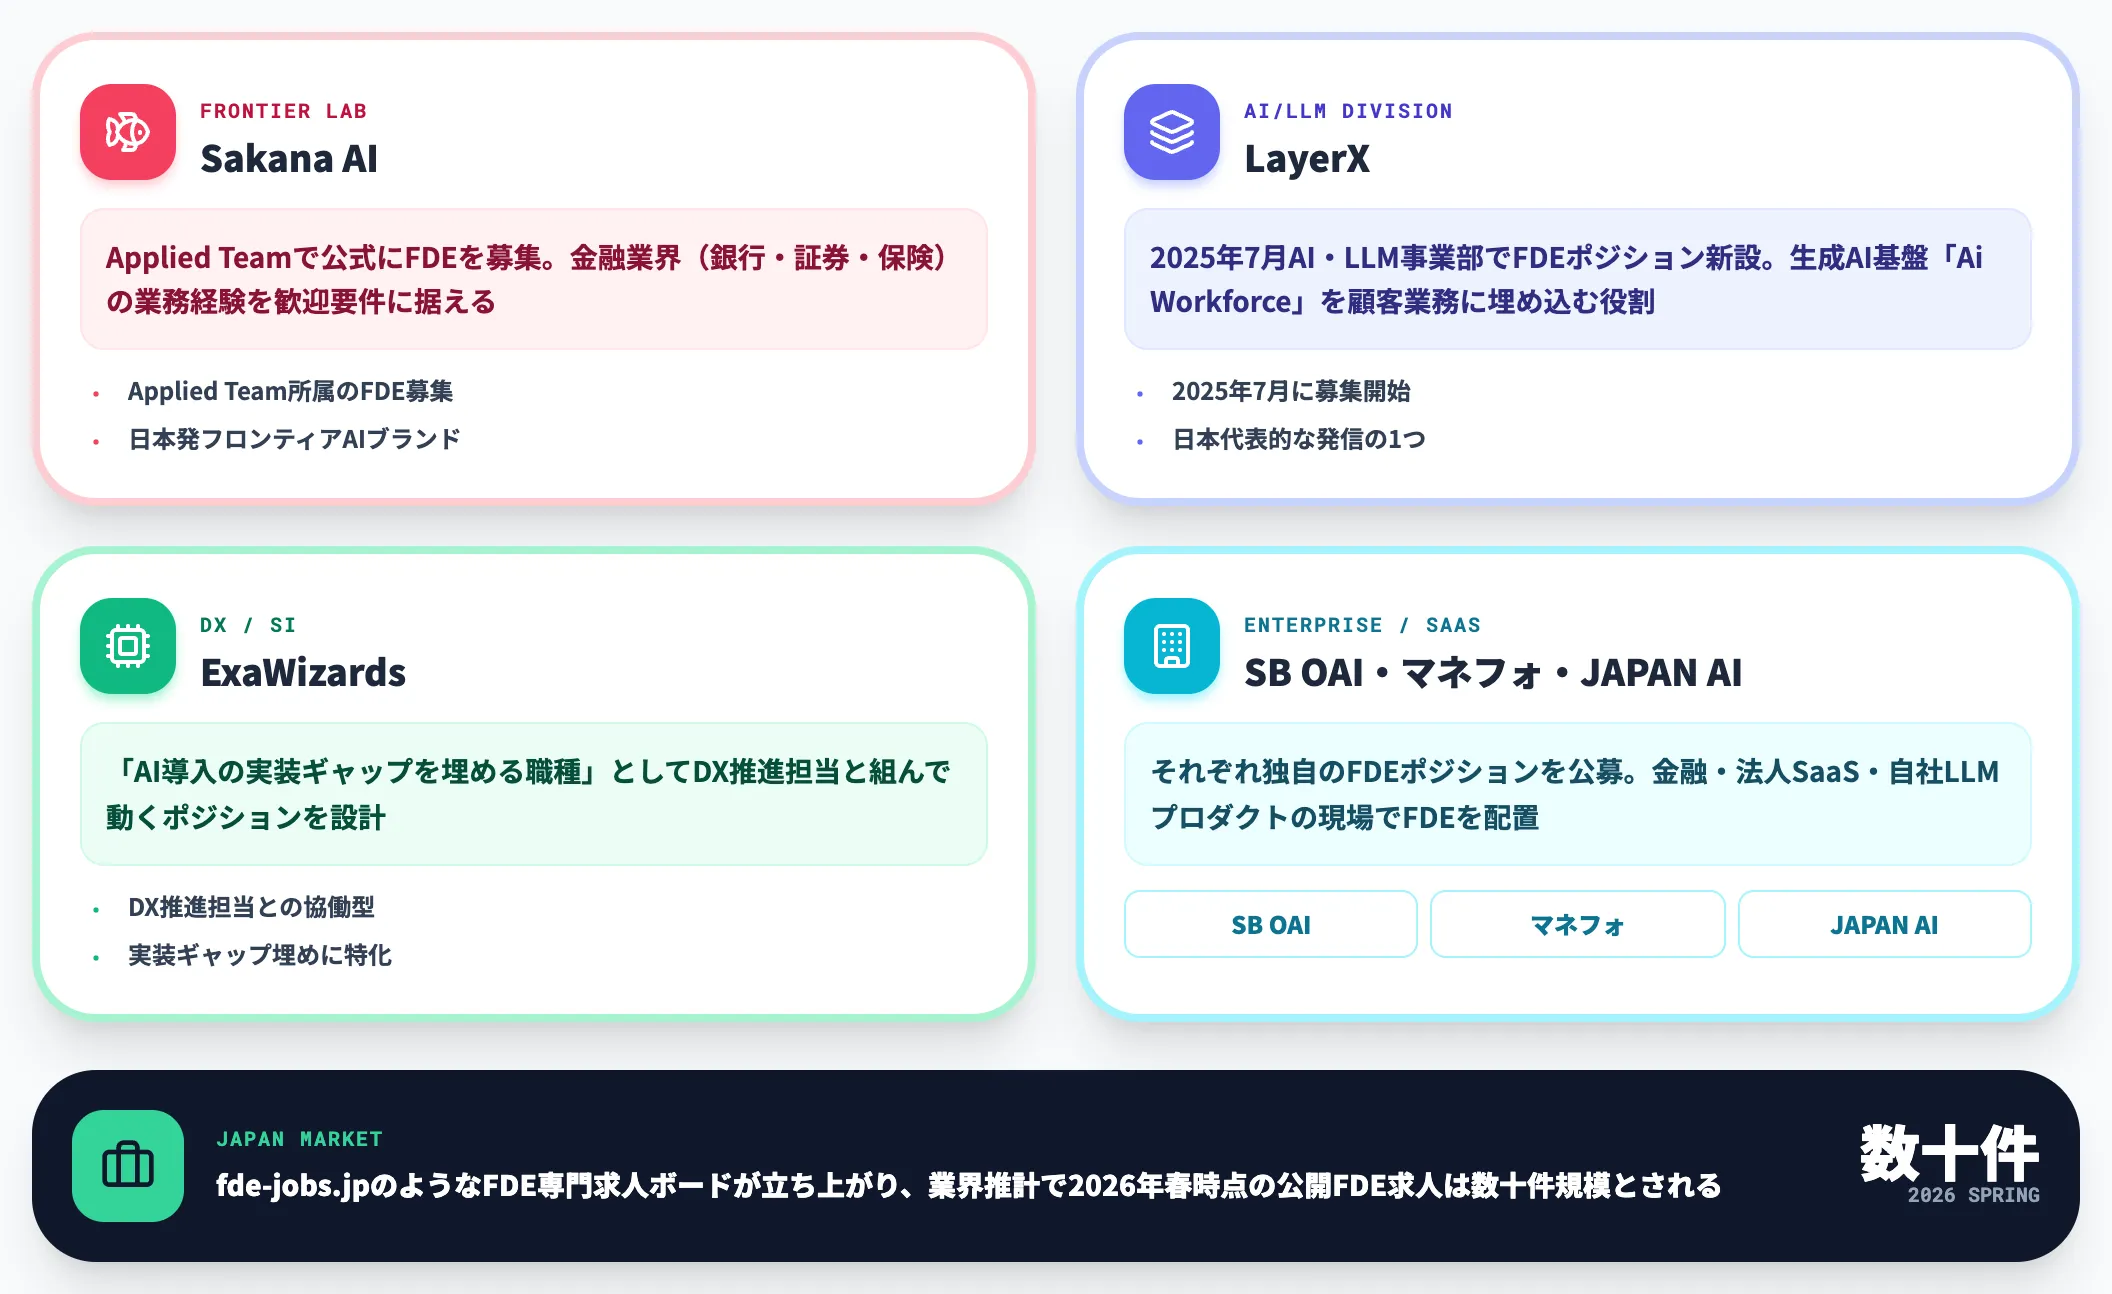Click the teal building icon for SB OAI
The height and width of the screenshot is (1294, 2112).
[x=1172, y=646]
